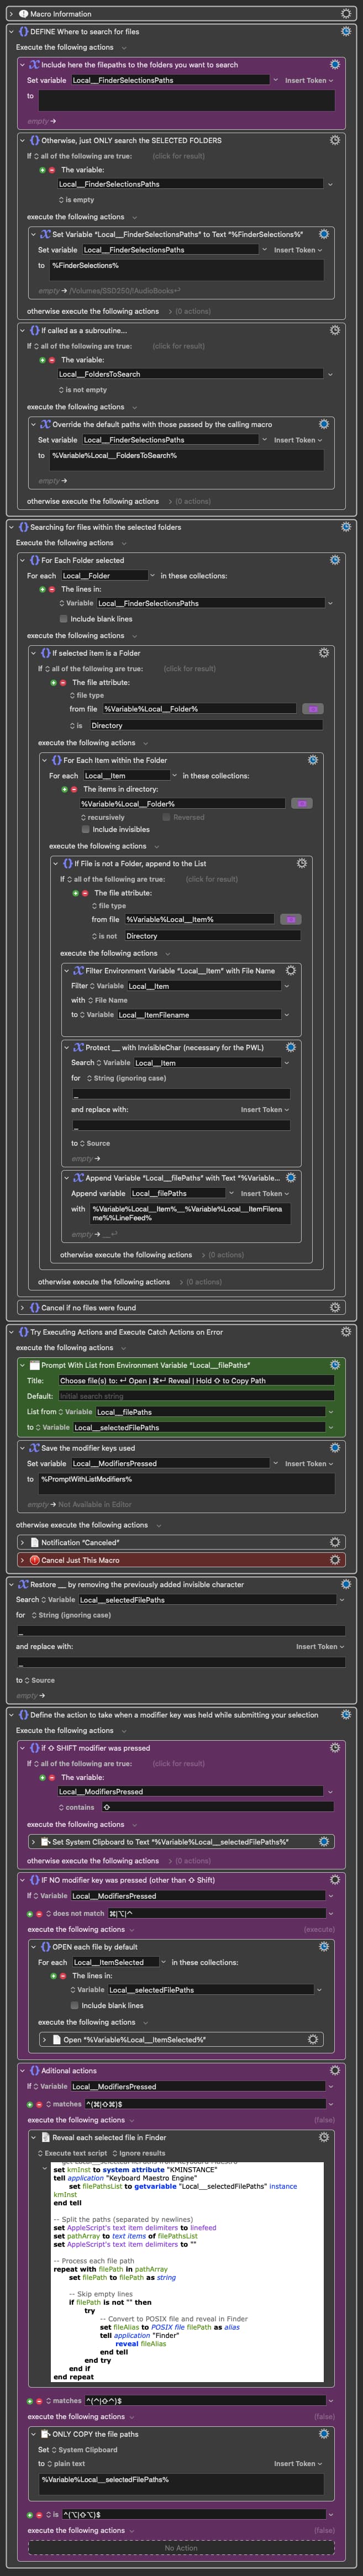This screenshot has width=363, height=2576.
Task: Click gear icon of Execute text script action
Action: click(x=324, y=2137)
